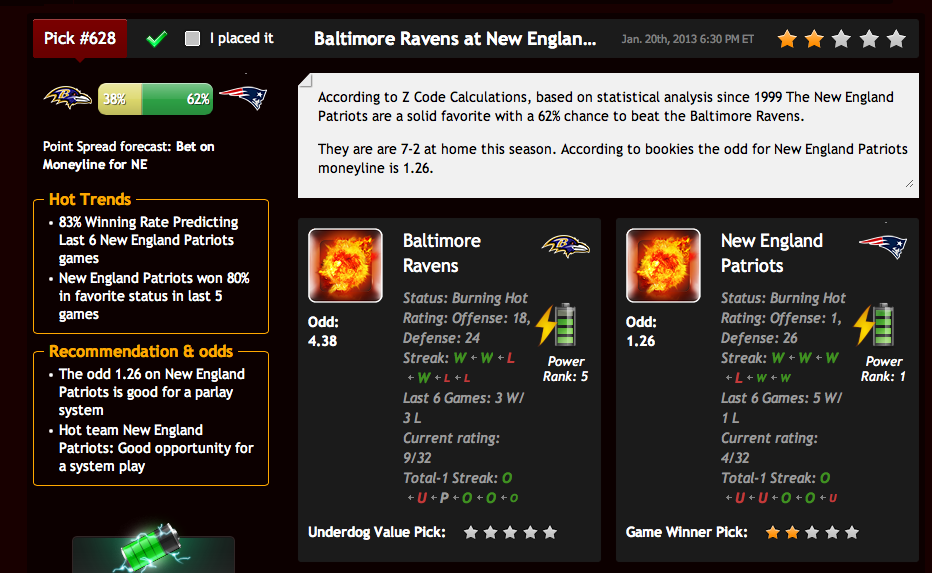Click the Baltimore Ravens team name heading

tap(442, 253)
